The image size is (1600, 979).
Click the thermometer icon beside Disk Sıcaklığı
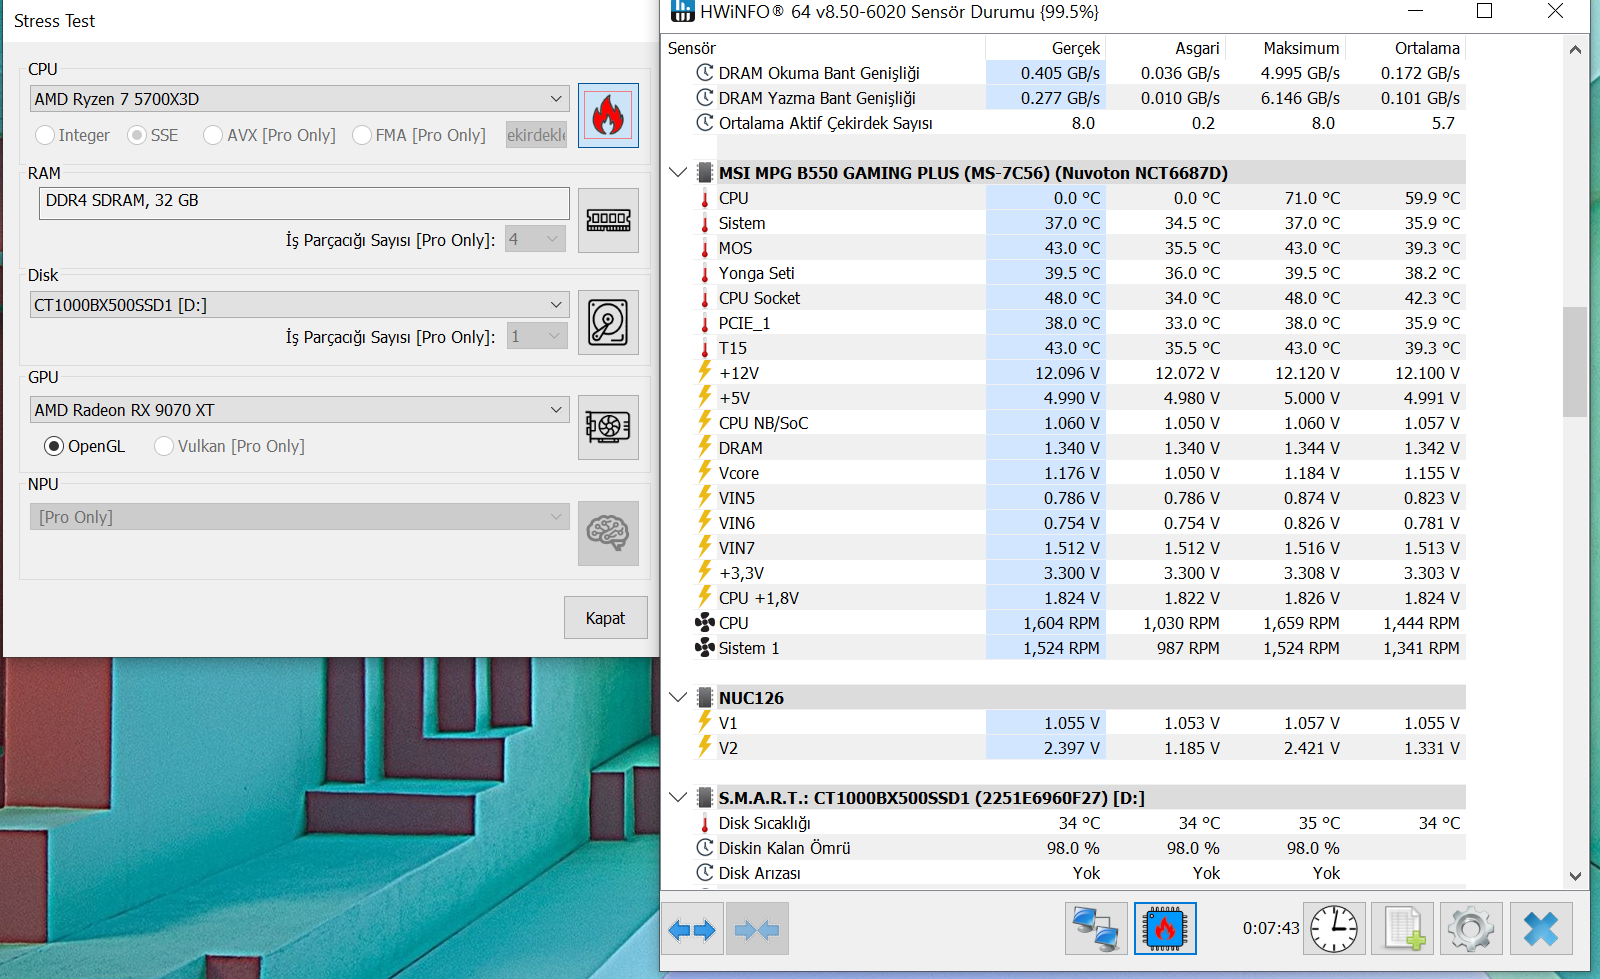[705, 823]
